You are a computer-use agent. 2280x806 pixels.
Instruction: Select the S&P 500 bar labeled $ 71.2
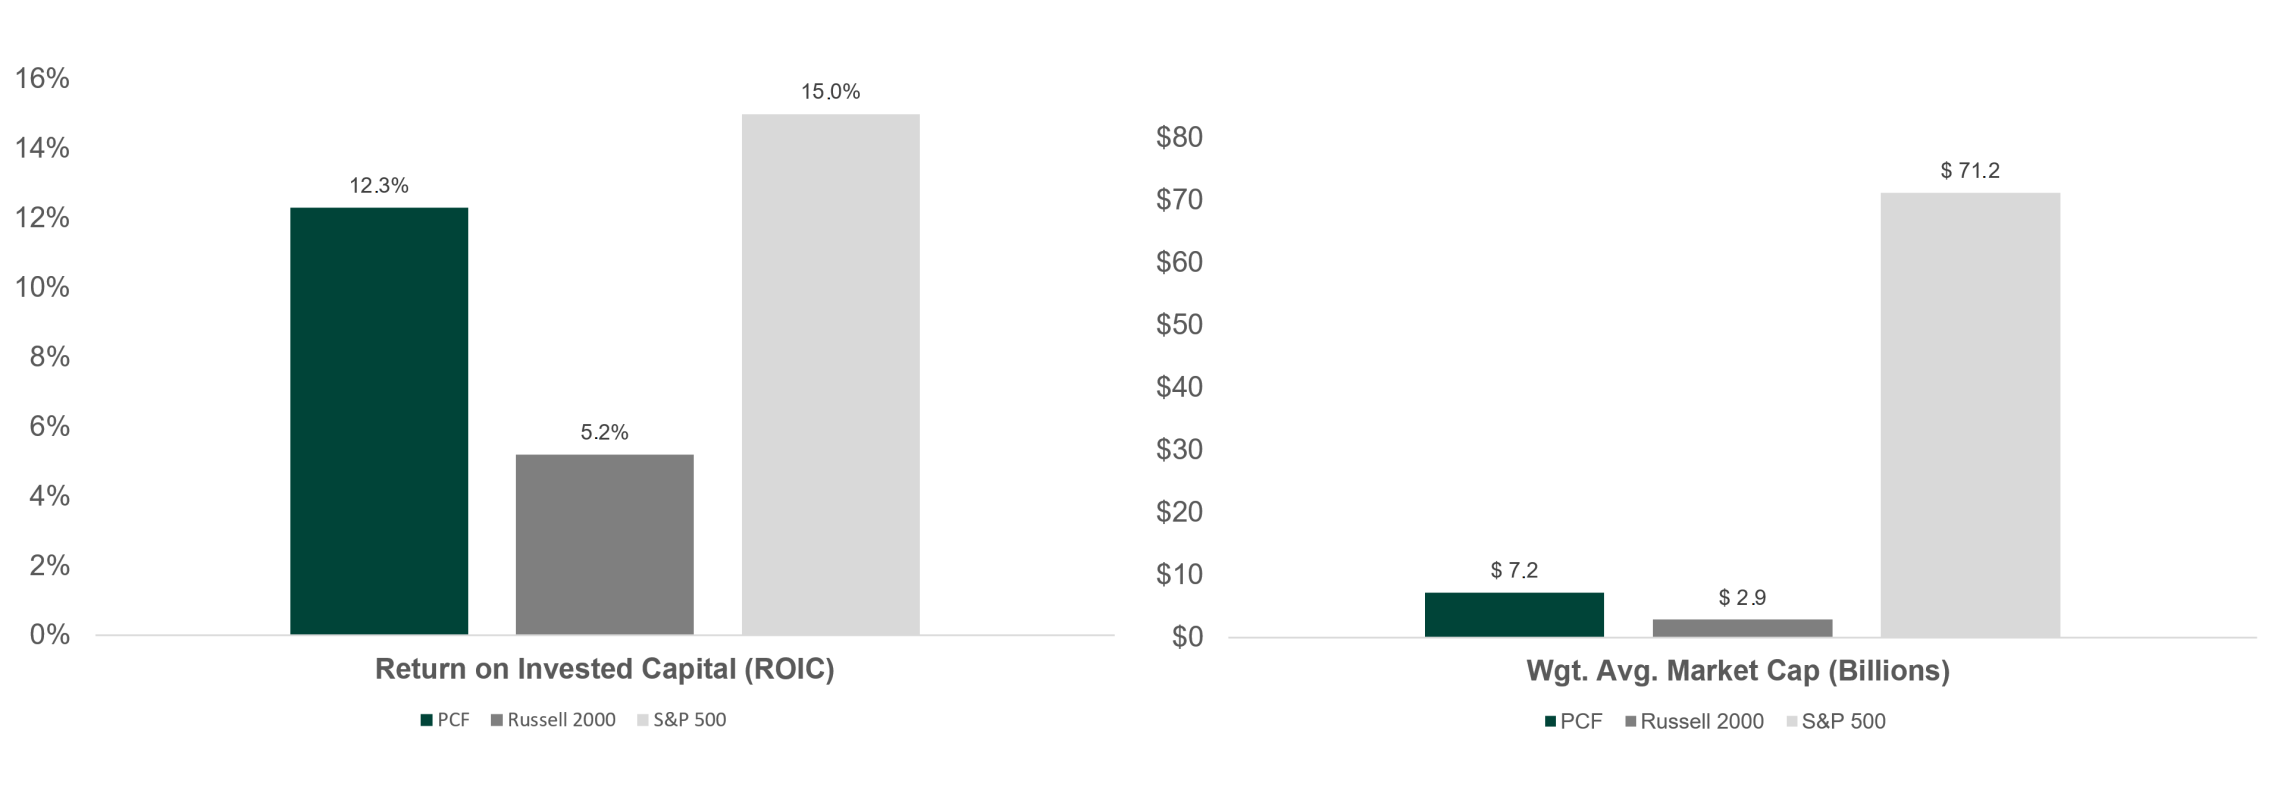[1970, 415]
